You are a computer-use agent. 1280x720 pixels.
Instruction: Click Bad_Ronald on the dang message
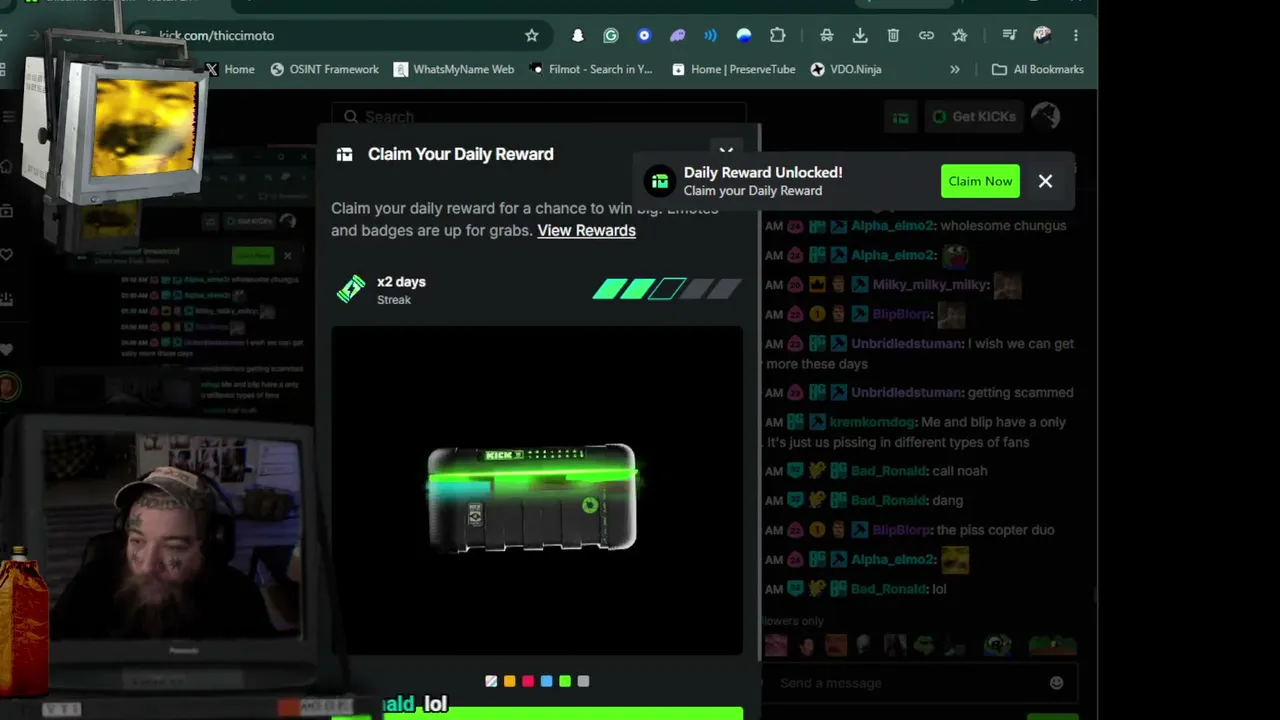(x=888, y=500)
